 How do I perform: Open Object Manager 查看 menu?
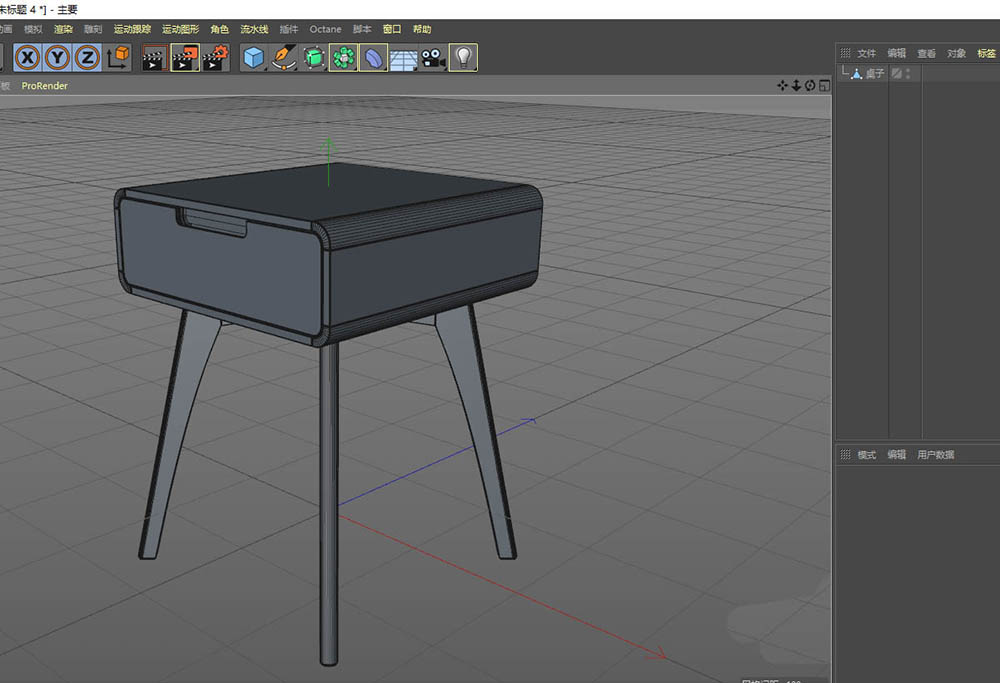pos(927,54)
